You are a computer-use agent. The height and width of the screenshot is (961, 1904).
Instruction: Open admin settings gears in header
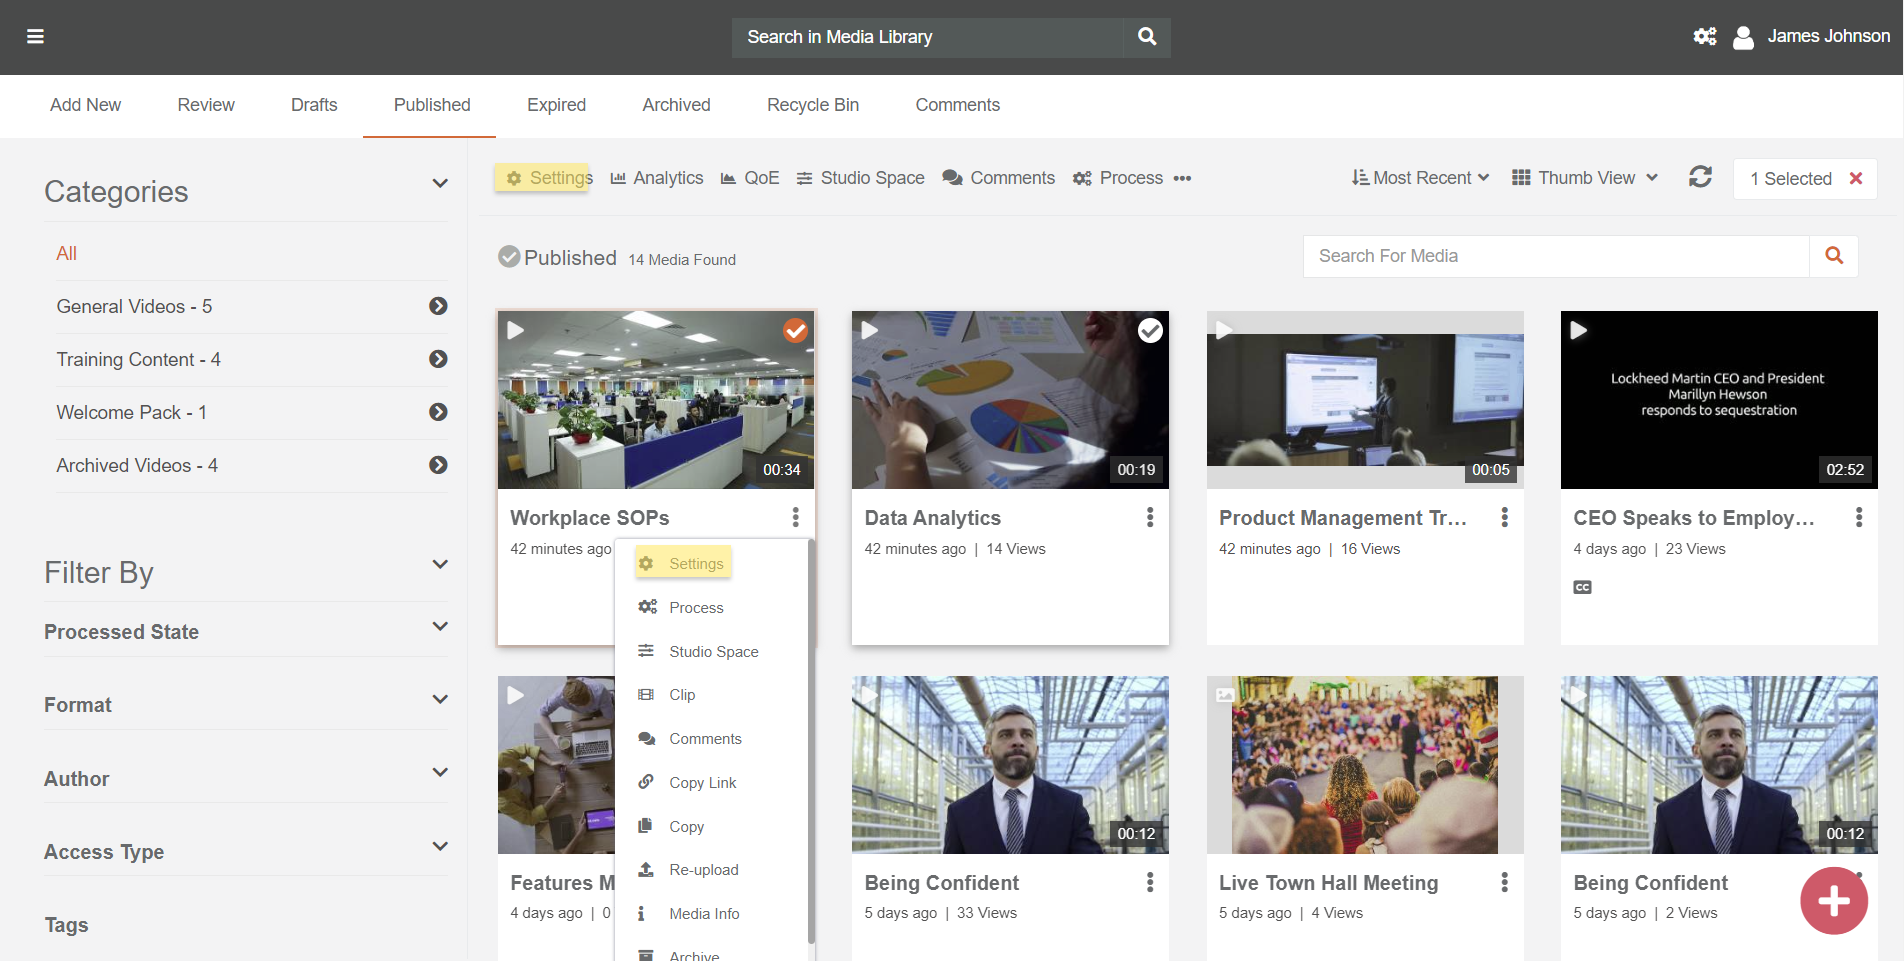pyautogui.click(x=1704, y=37)
